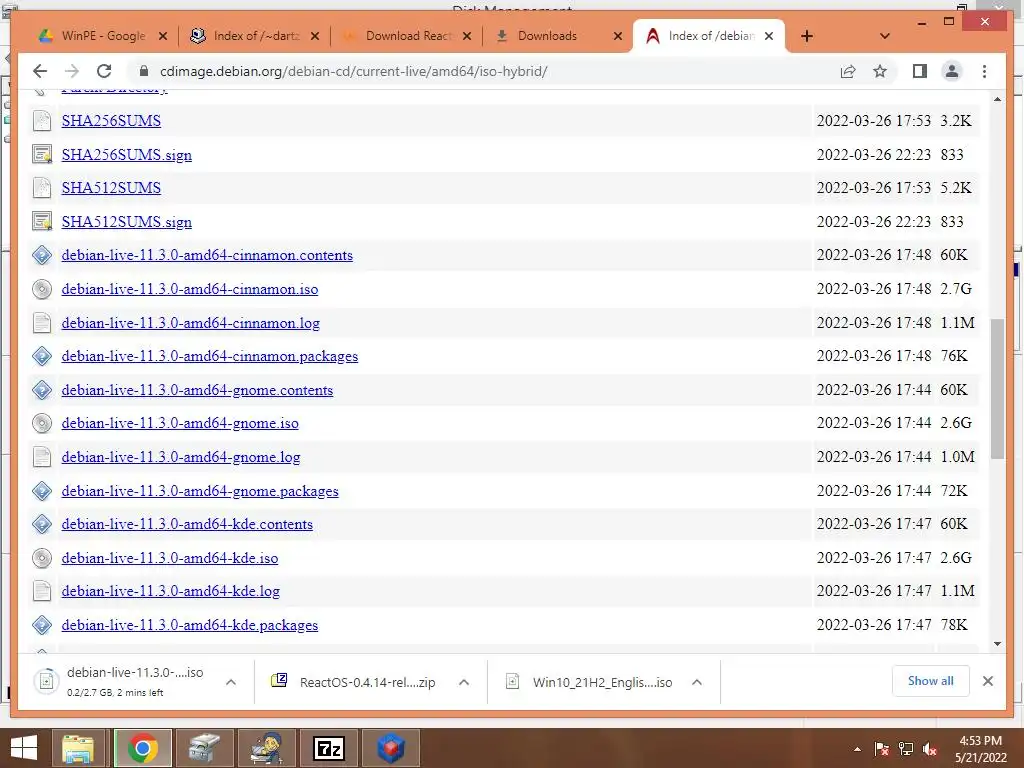Click the vertical scrollbar thumb
Viewport: 1024px width, 768px height.
(997, 389)
